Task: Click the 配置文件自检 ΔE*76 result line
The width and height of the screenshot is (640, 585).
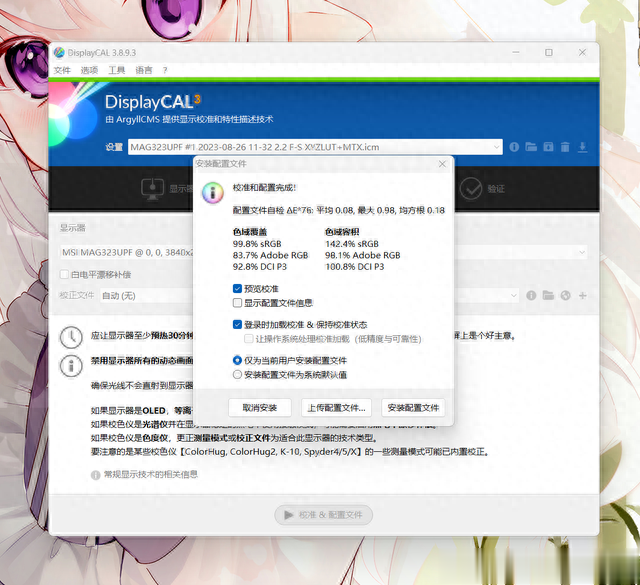Action: [339, 210]
